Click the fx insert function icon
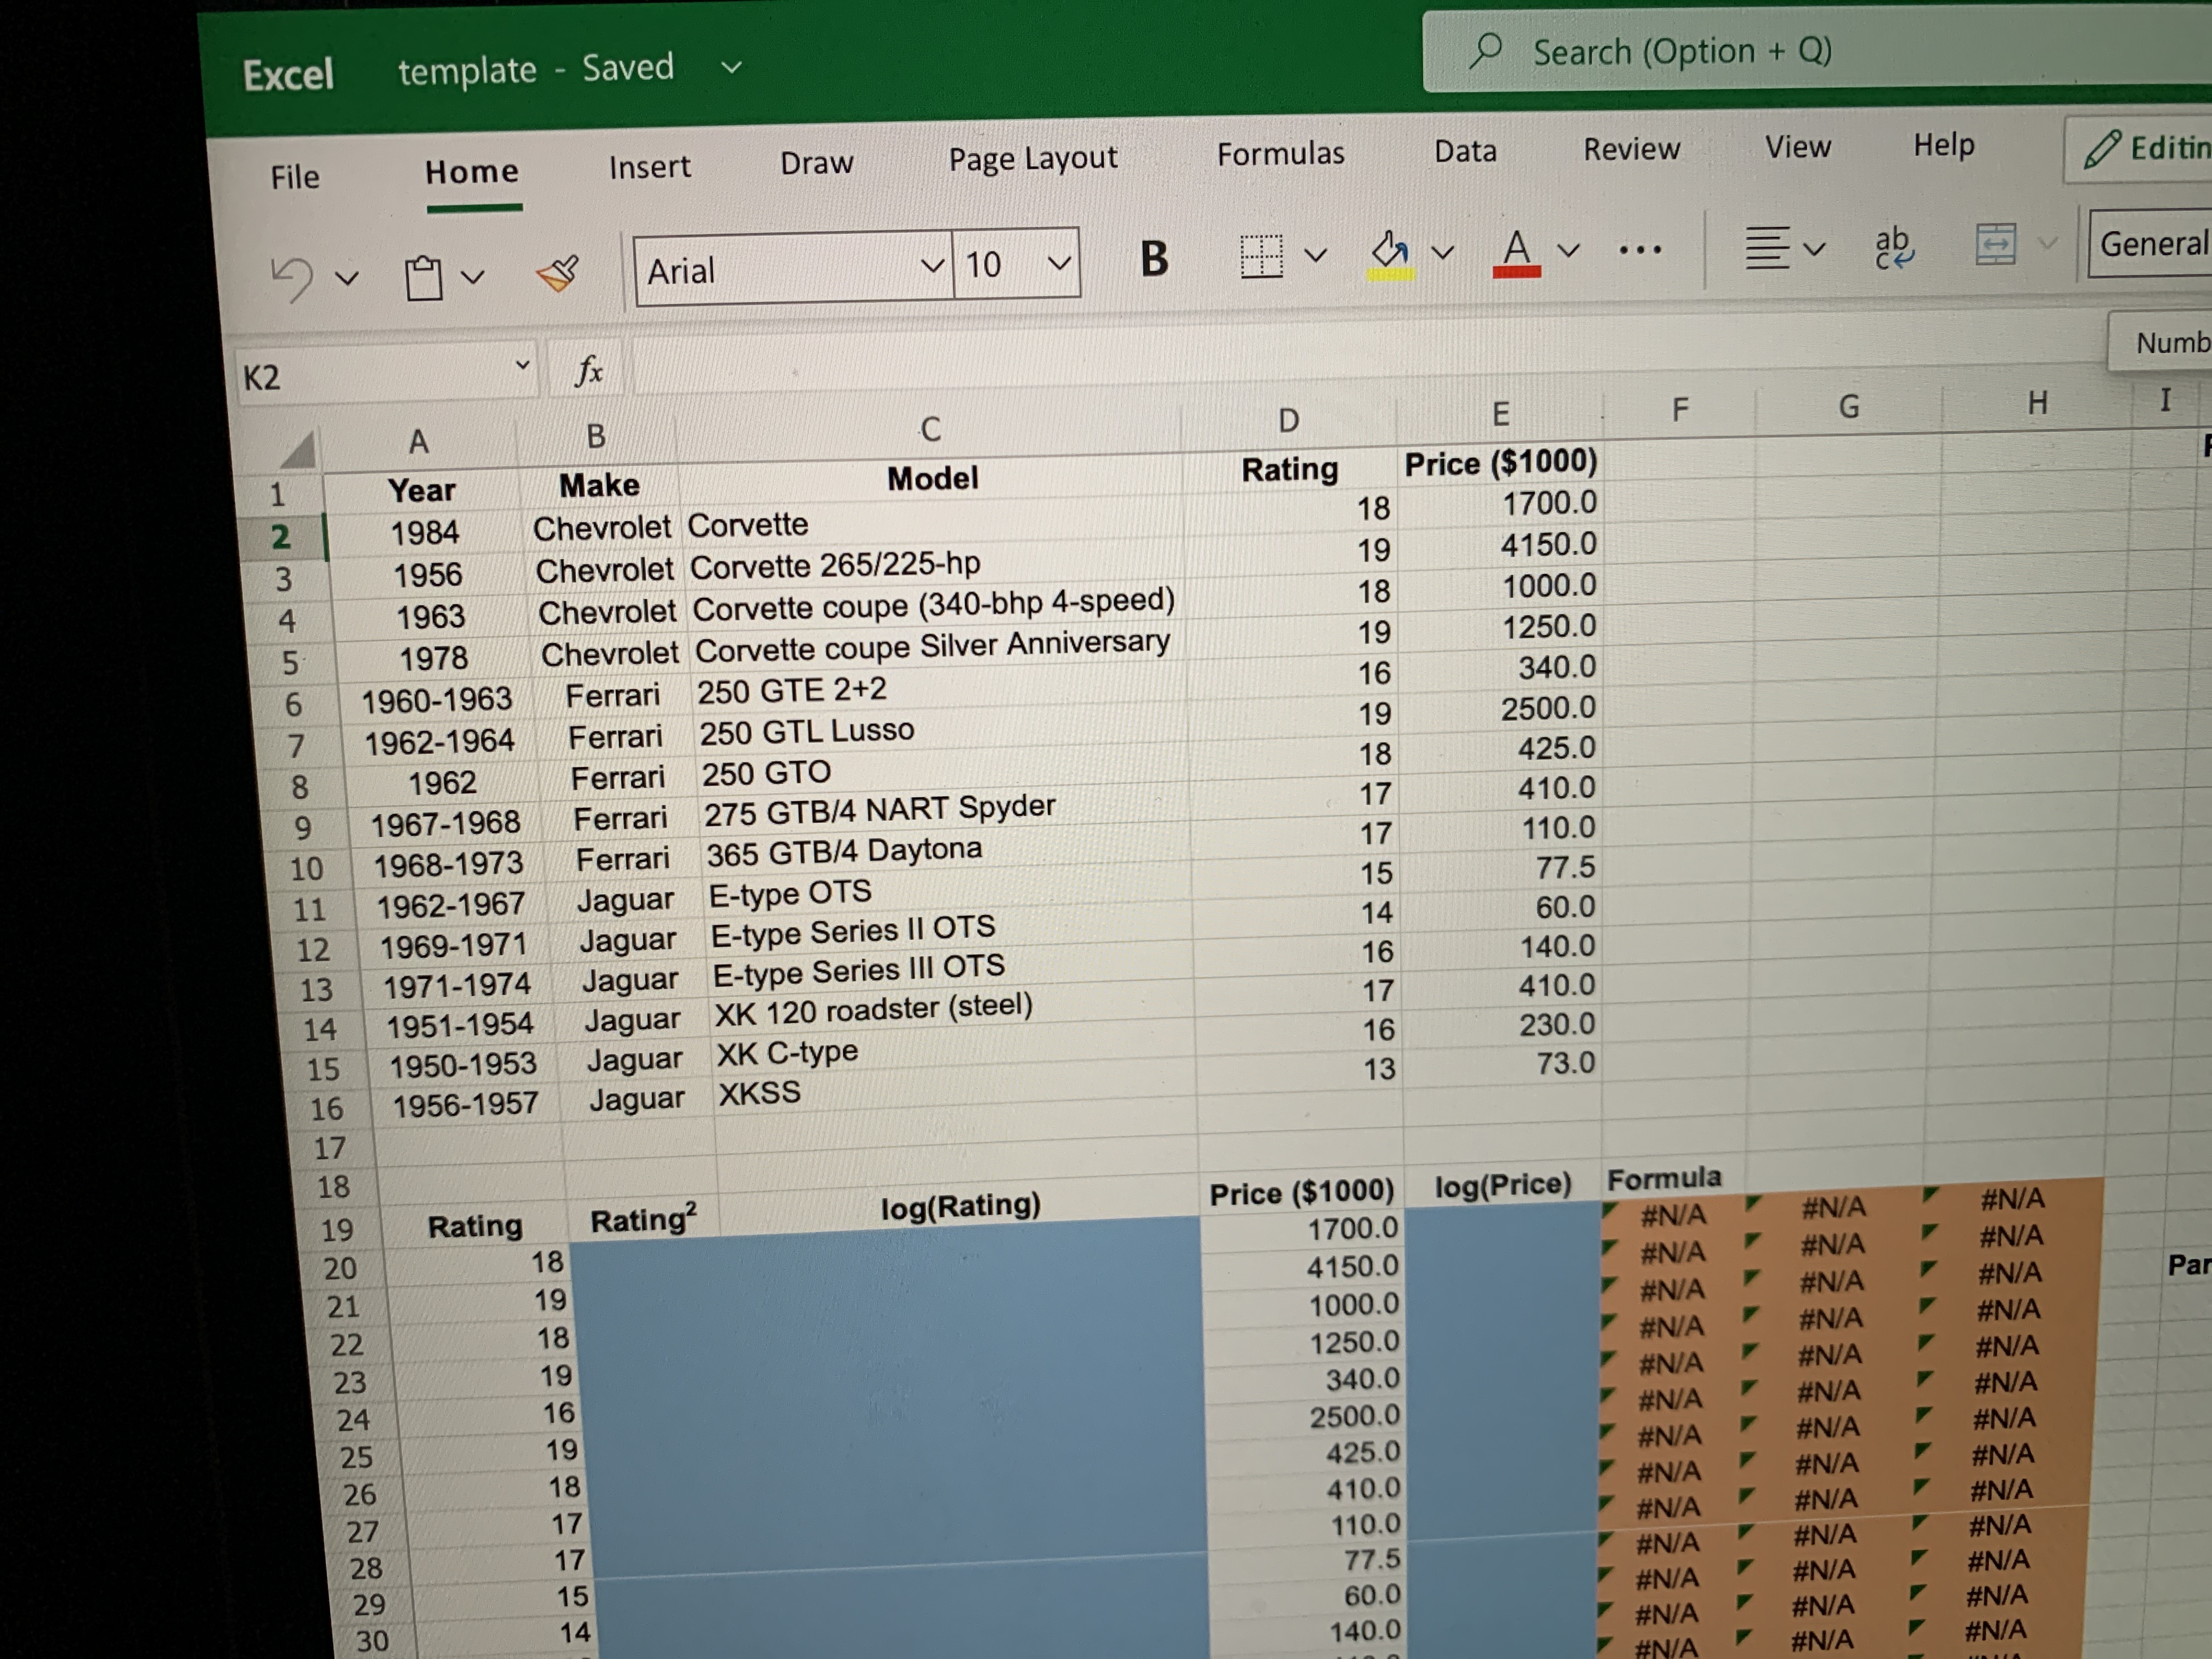2212x1659 pixels. coord(589,371)
